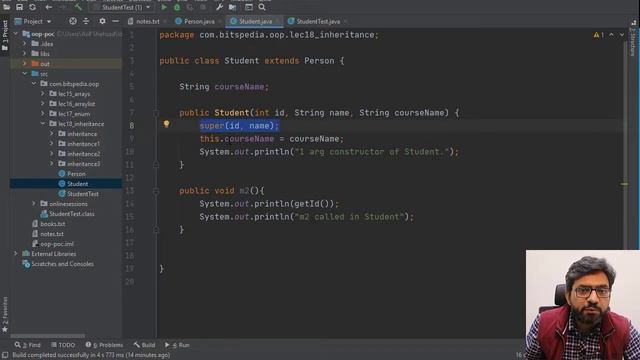Viewport: 640px width, 360px height.
Task: Click the Debug bug icon
Action: [x=177, y=7]
